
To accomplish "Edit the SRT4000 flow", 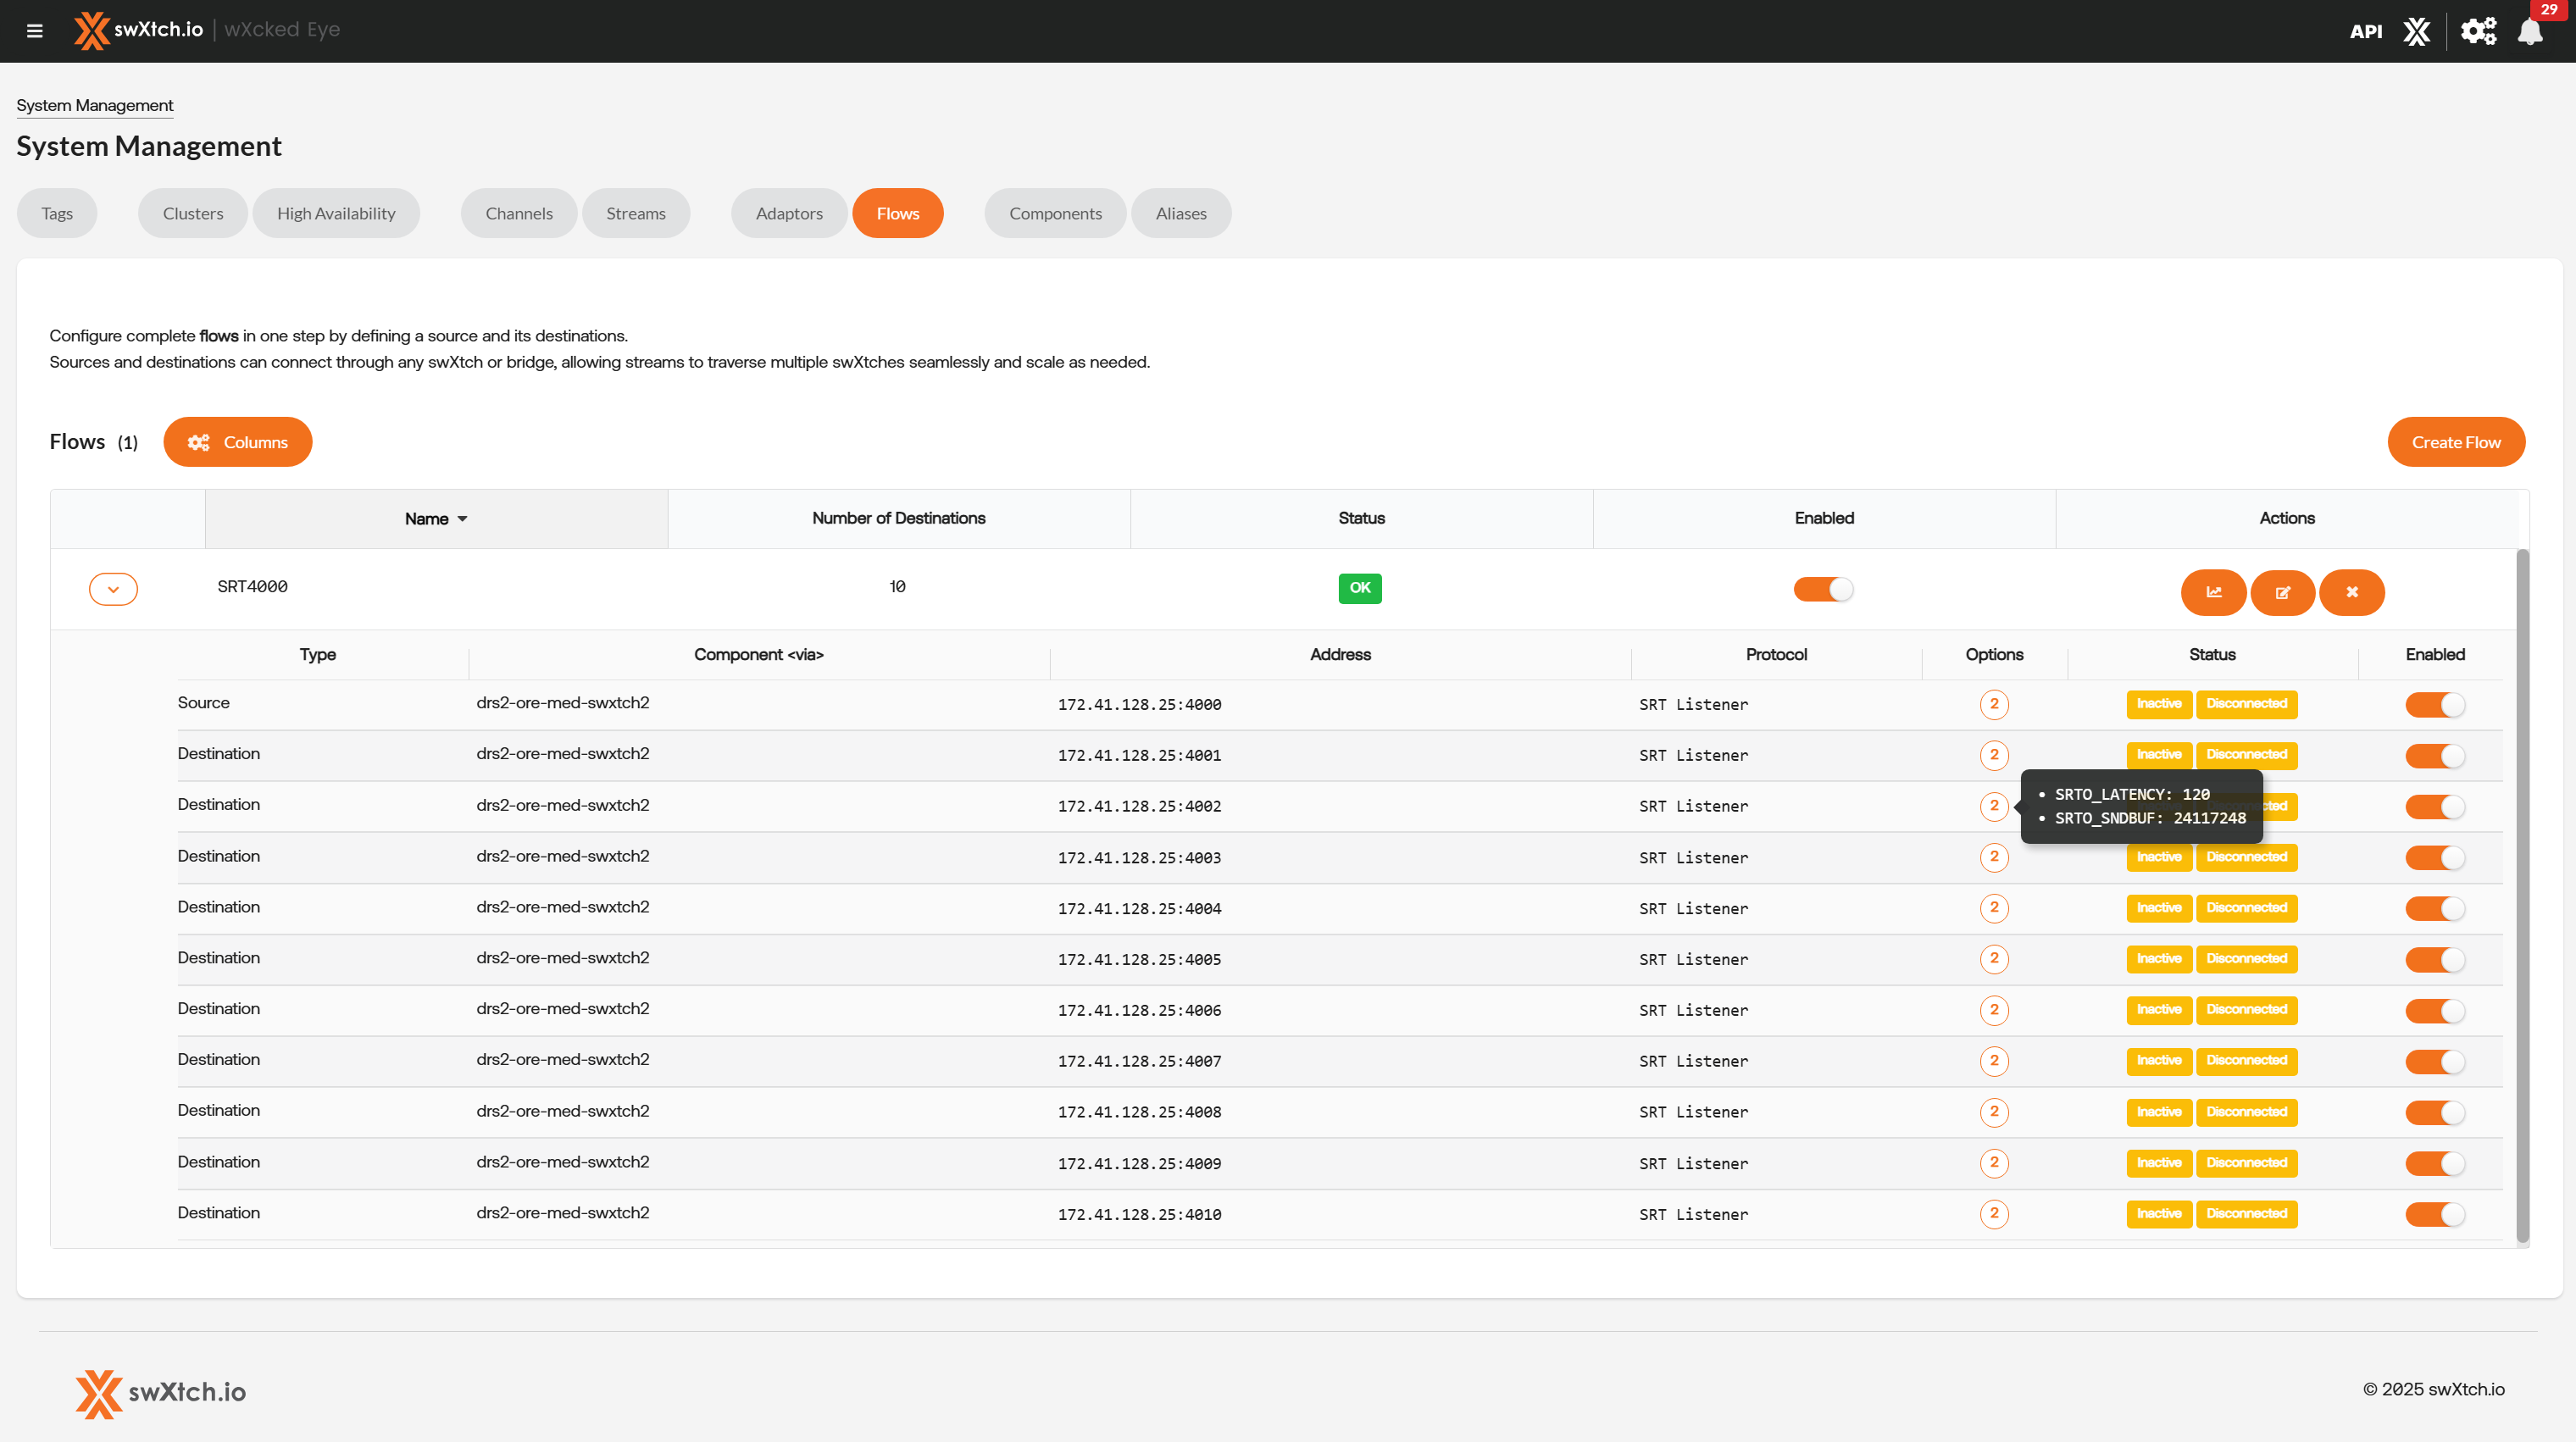I will click(x=2282, y=592).
